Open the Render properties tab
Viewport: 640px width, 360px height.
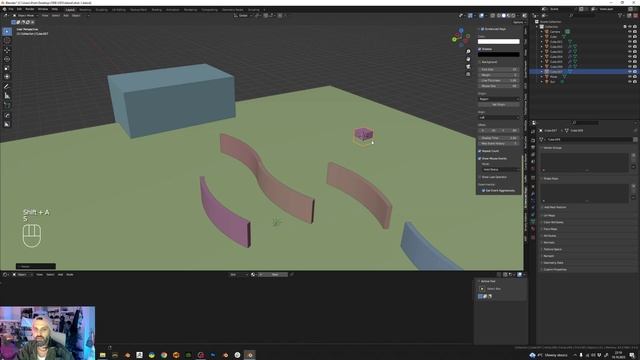point(533,140)
